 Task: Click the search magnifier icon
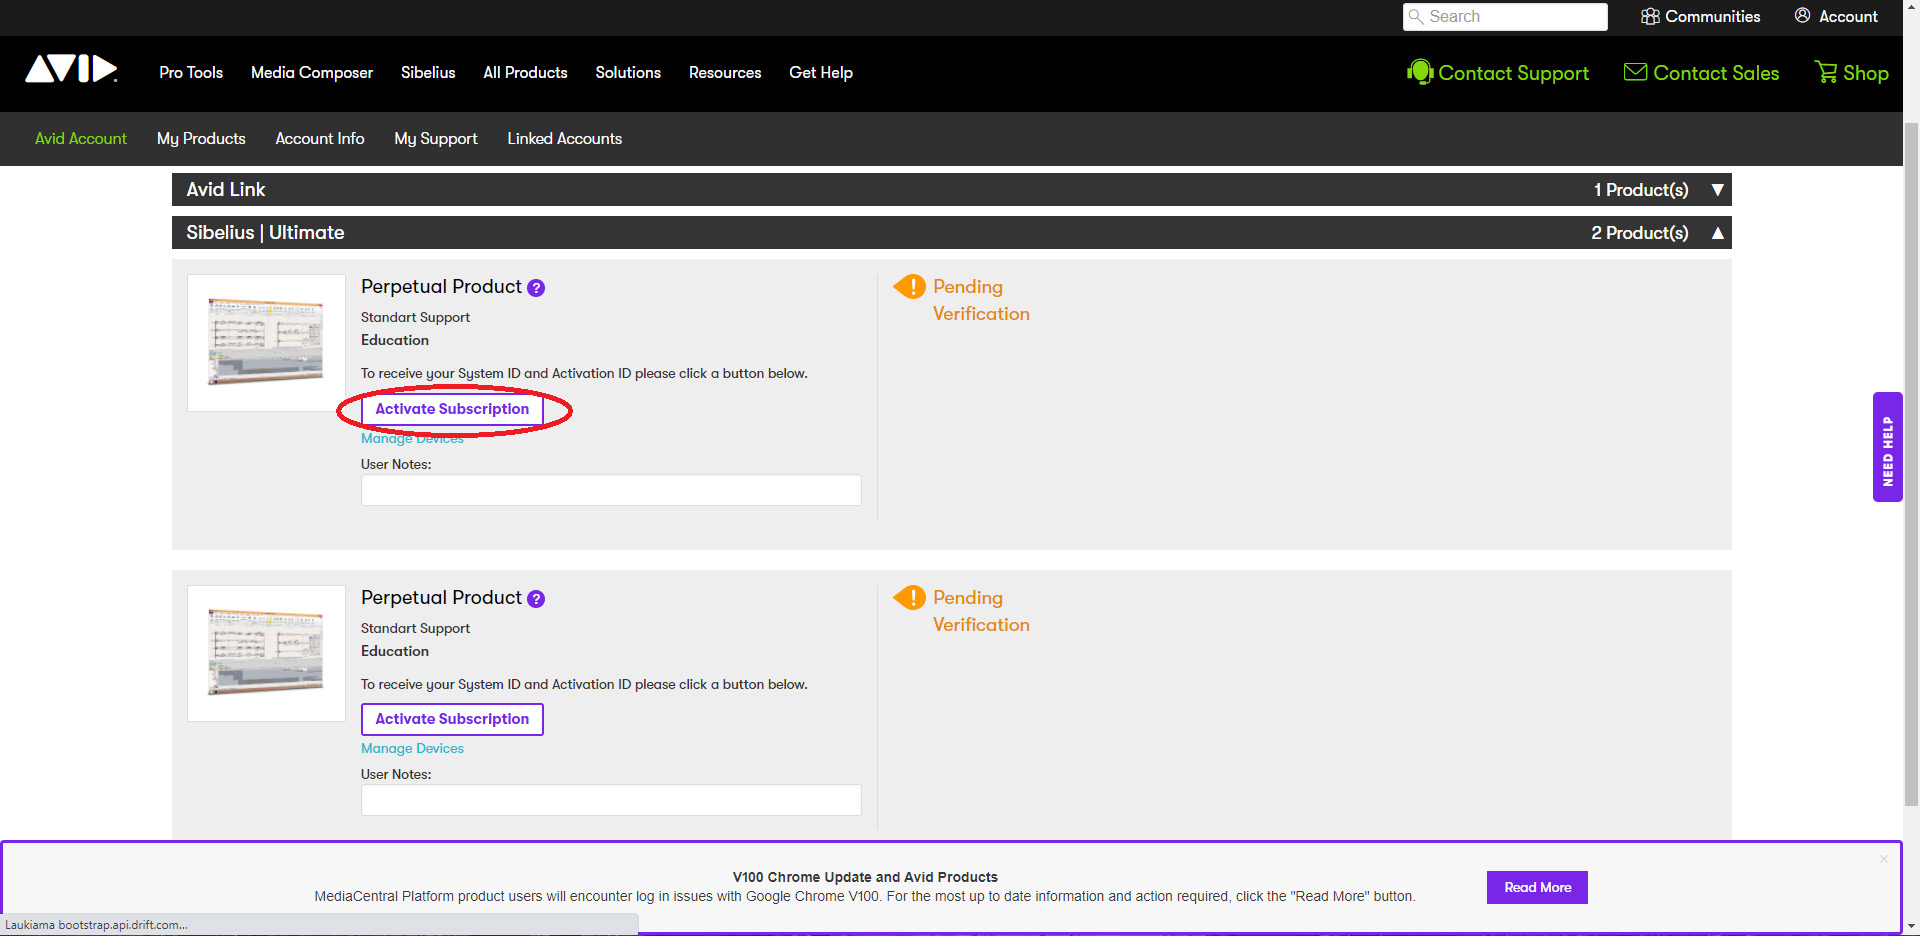[1416, 17]
